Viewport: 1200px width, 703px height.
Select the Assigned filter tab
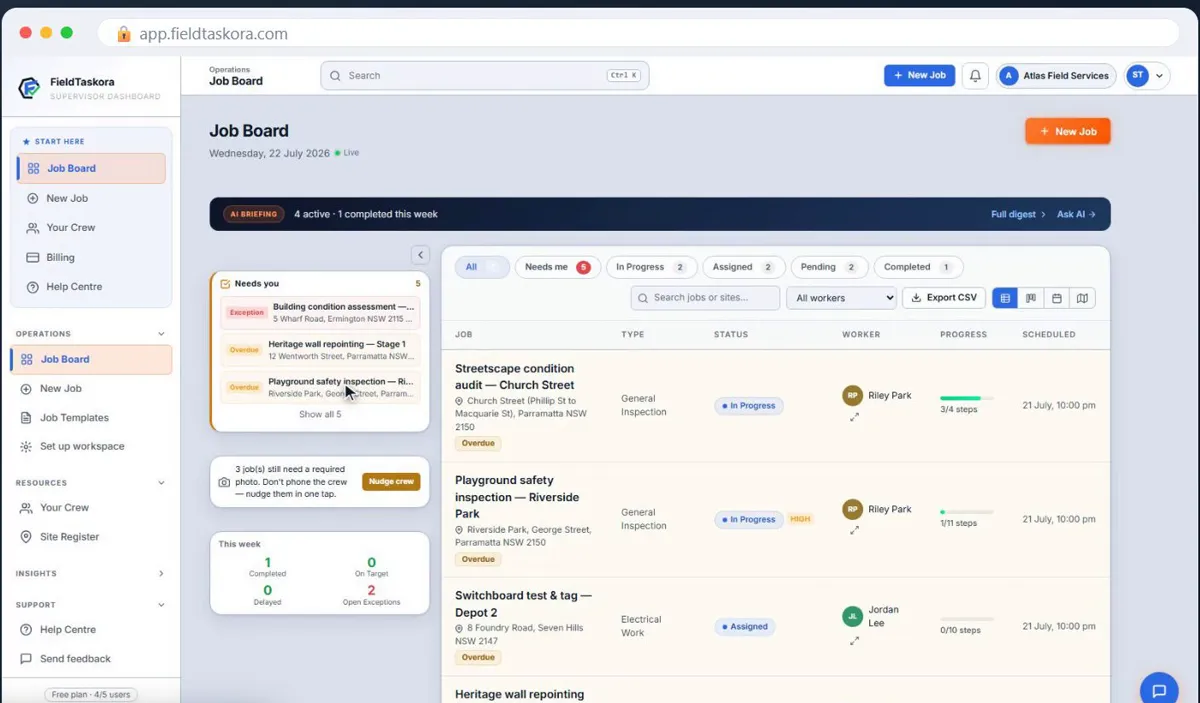[x=743, y=268]
